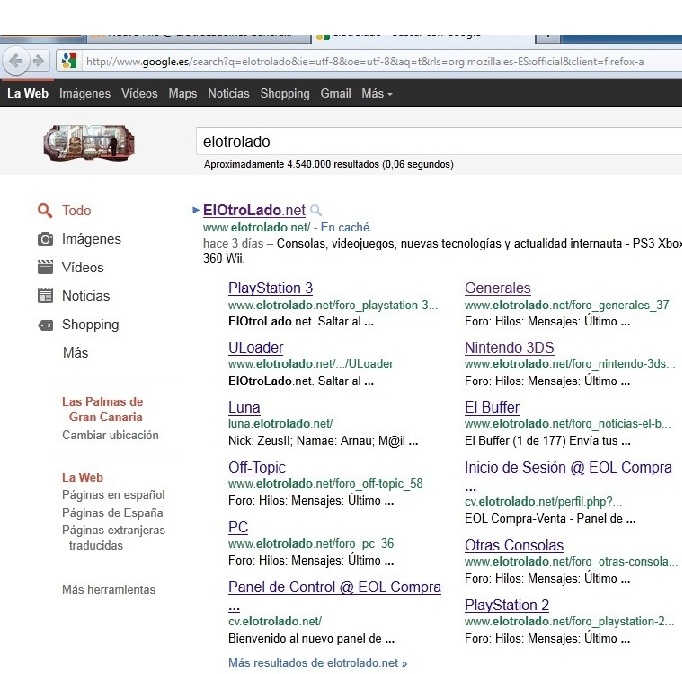Select Todo in the left sidebar
This screenshot has height=674, width=682.
(77, 210)
